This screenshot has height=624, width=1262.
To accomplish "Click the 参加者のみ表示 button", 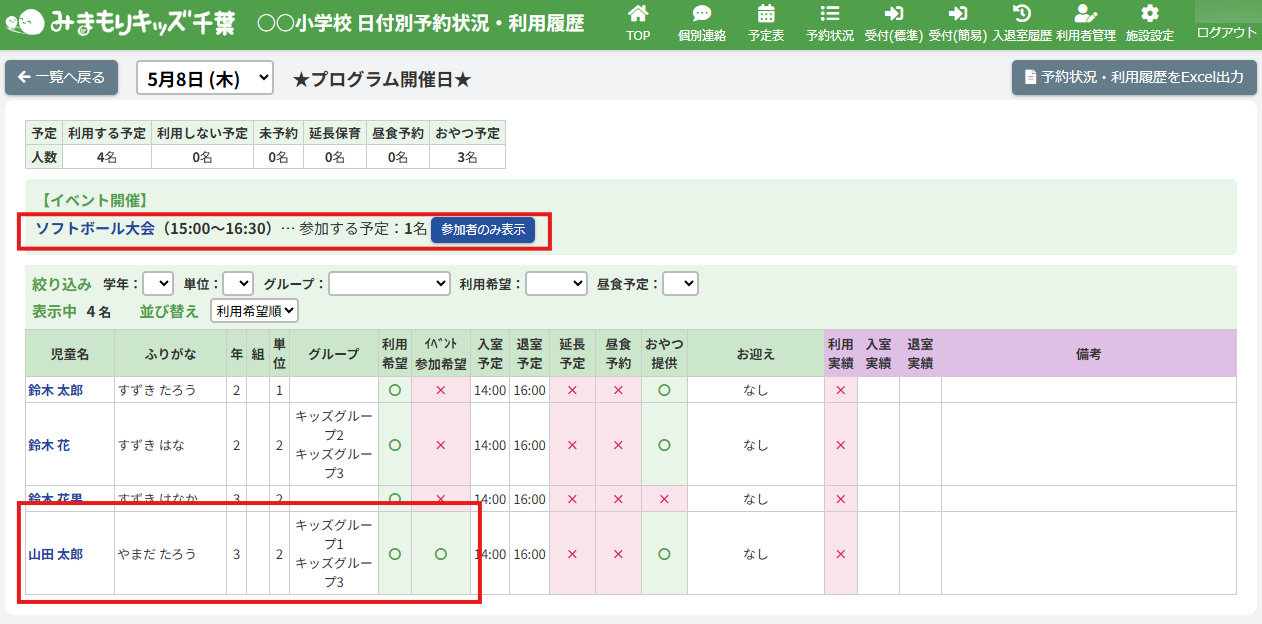I will [x=483, y=230].
